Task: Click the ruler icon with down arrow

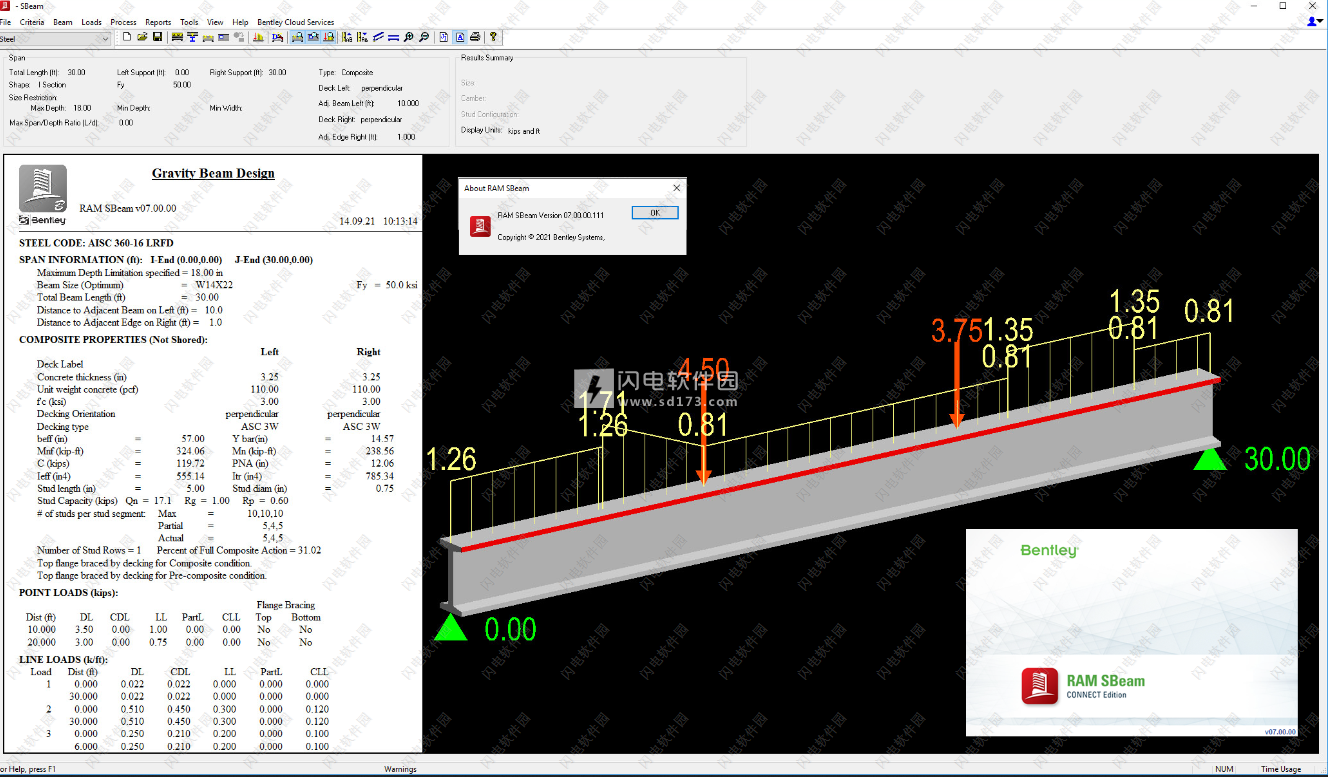Action: pos(362,37)
